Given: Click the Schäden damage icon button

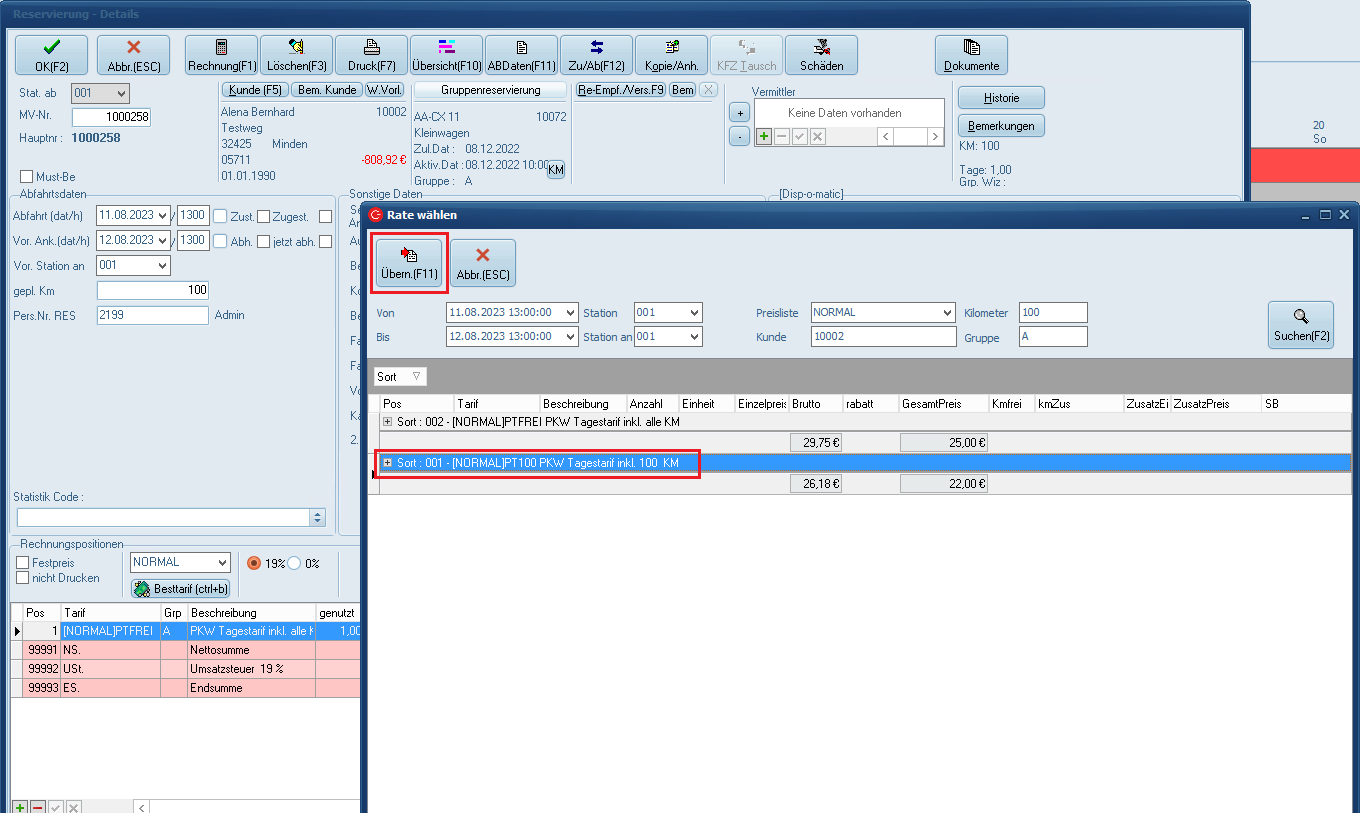Looking at the screenshot, I should (821, 55).
